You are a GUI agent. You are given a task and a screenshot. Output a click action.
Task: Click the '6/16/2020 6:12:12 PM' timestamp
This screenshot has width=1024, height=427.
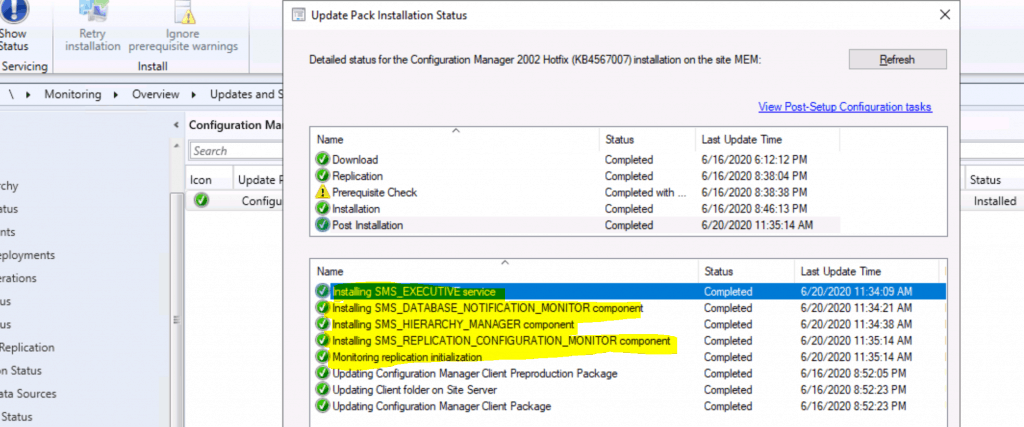(x=754, y=159)
